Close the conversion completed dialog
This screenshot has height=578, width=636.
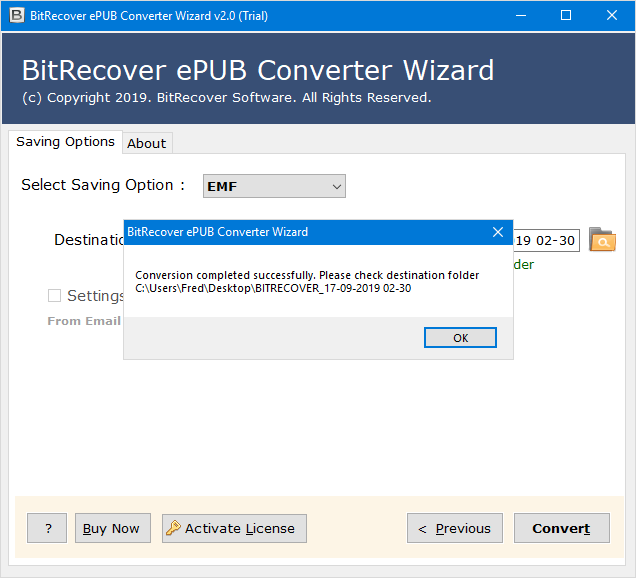[x=498, y=232]
